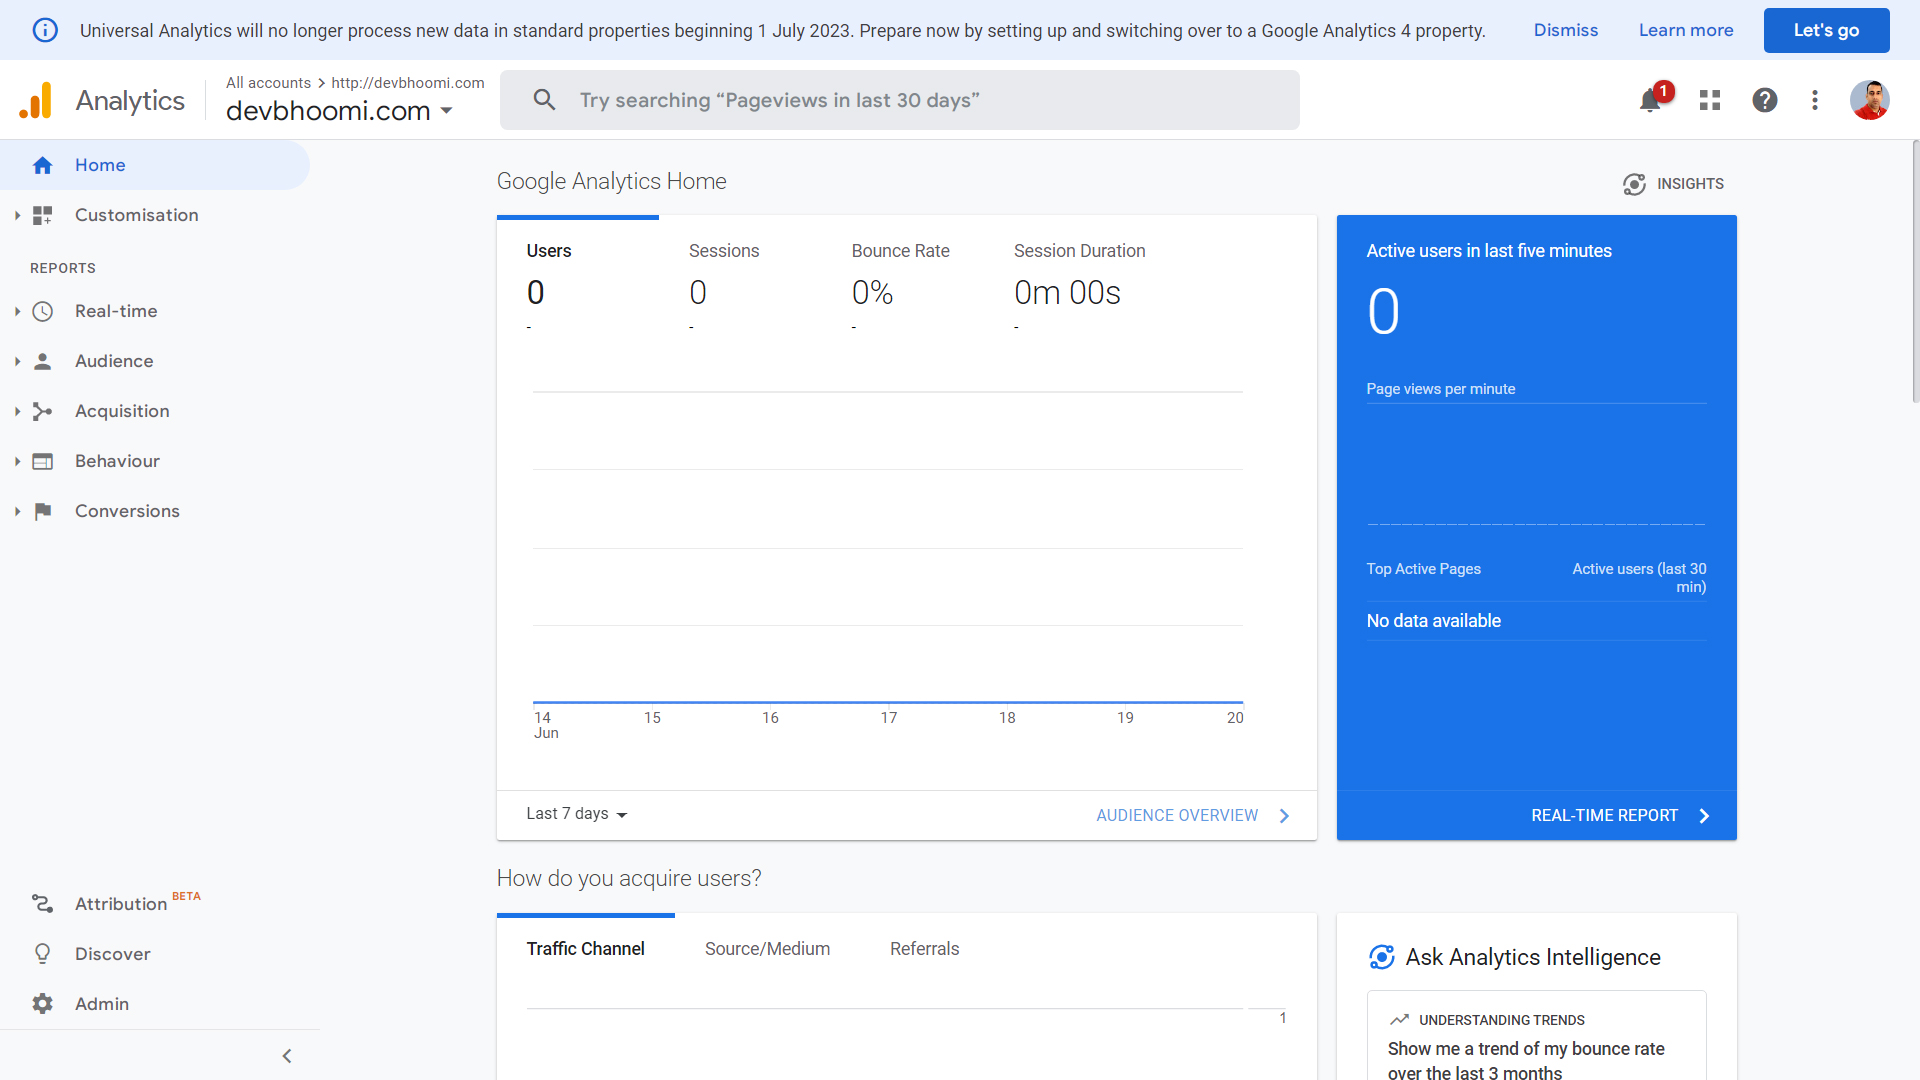This screenshot has height=1080, width=1920.
Task: Expand the Real-time reports arrow
Action: (17, 311)
